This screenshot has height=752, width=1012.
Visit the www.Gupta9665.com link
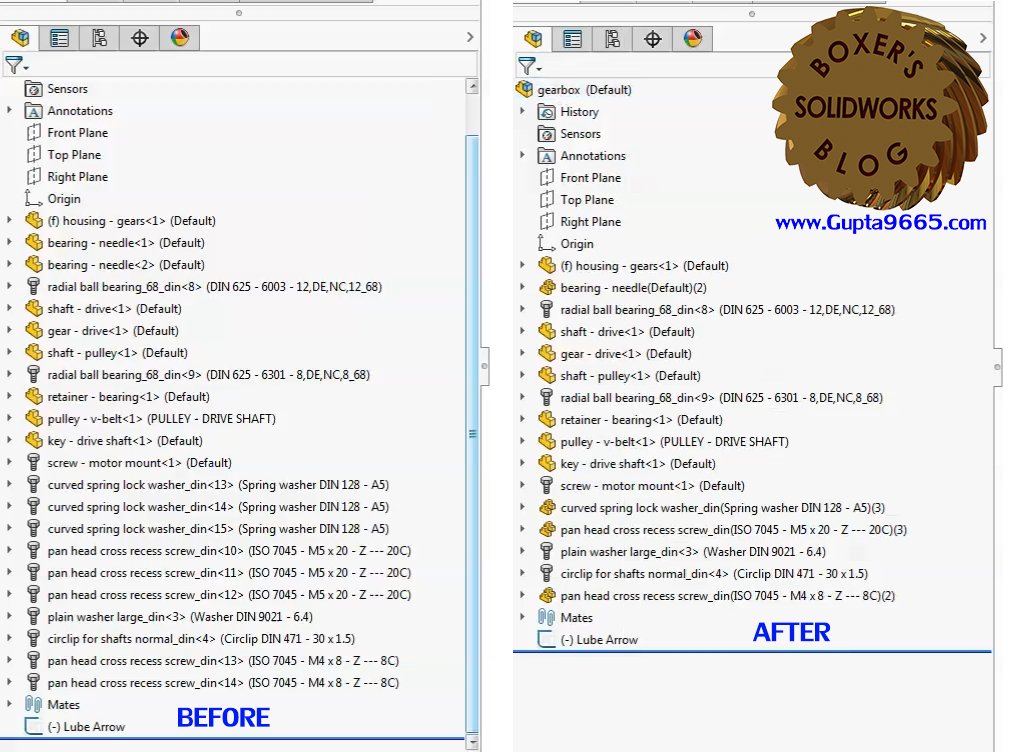878,224
